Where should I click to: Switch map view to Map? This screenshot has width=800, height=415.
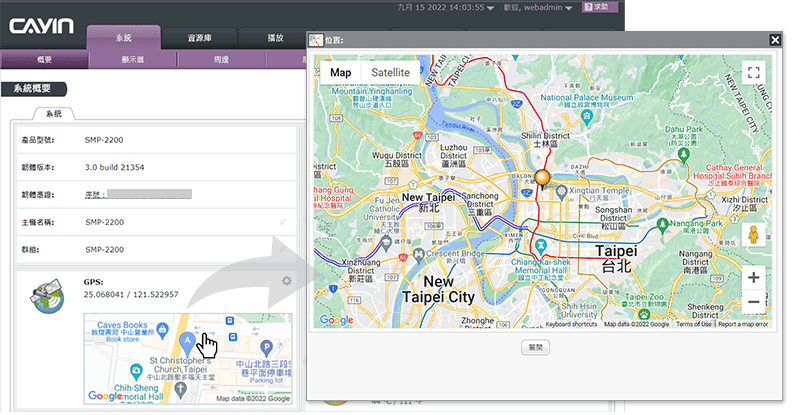(340, 72)
